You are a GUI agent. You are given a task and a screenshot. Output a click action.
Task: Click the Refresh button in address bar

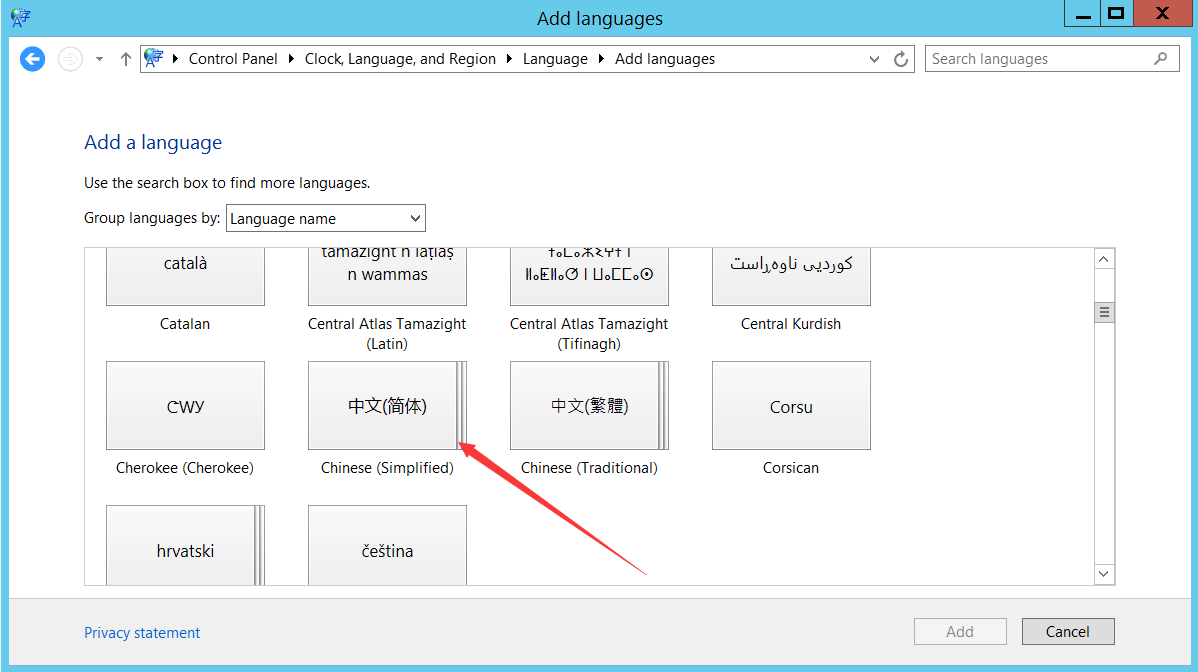(x=899, y=59)
